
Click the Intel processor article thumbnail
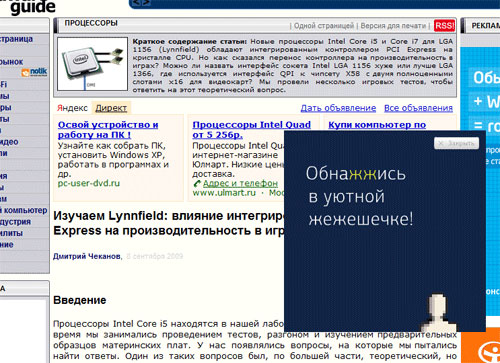92,64
